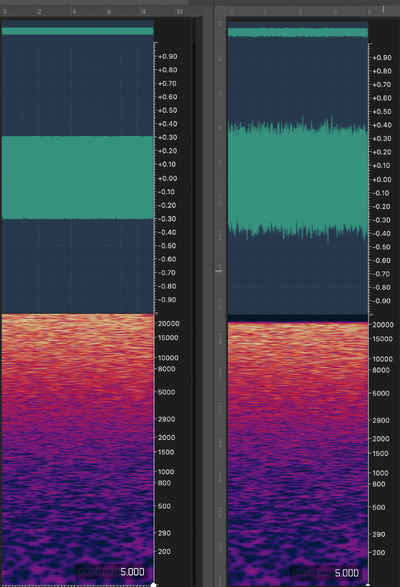Click the 200 label on right frequency scale

coord(379,552)
